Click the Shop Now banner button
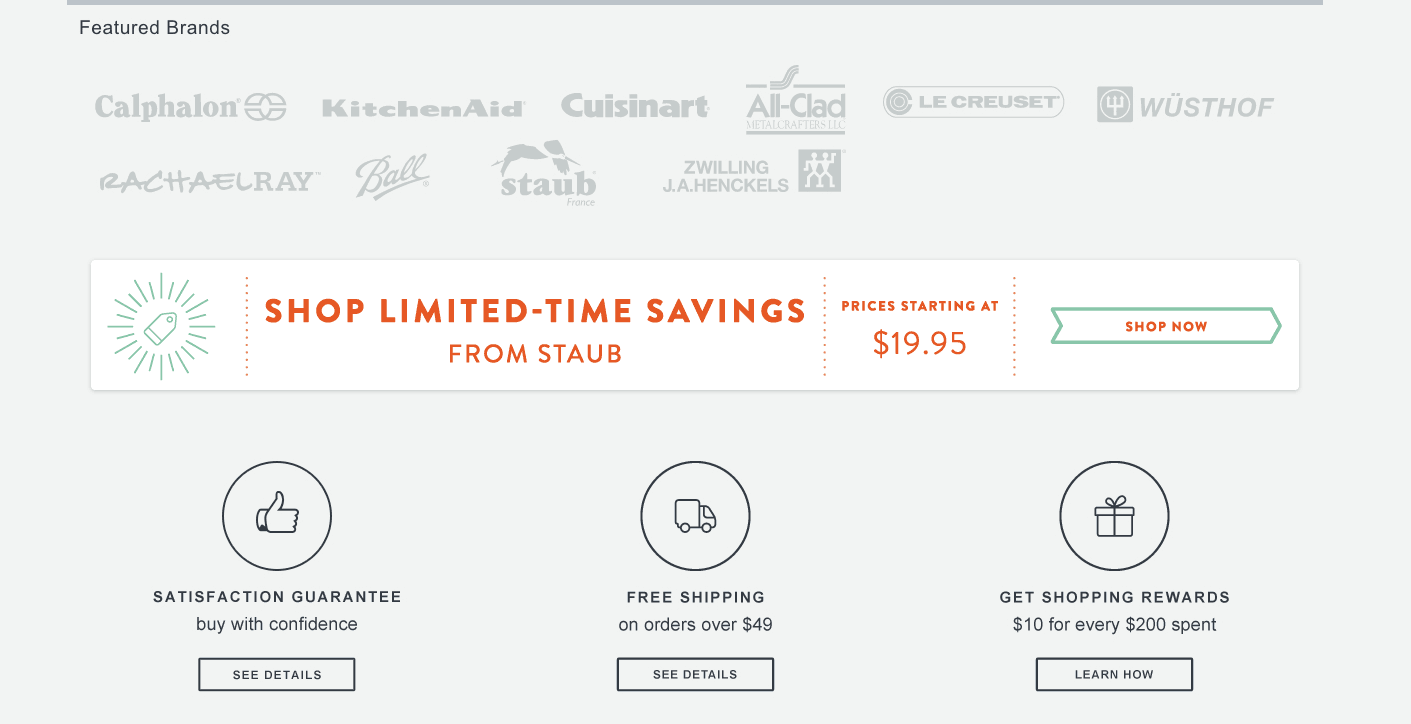The width and height of the screenshot is (1411, 724). coord(1164,326)
